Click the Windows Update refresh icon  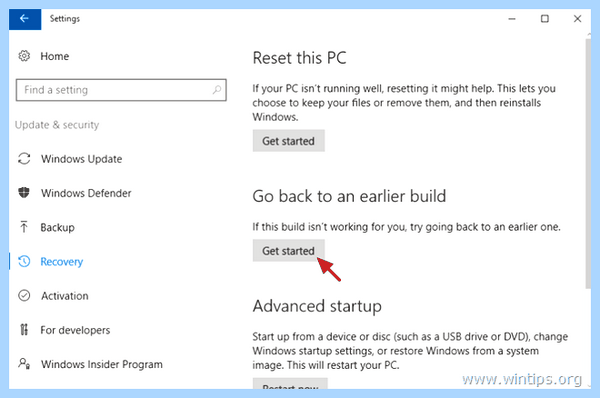click(24, 158)
